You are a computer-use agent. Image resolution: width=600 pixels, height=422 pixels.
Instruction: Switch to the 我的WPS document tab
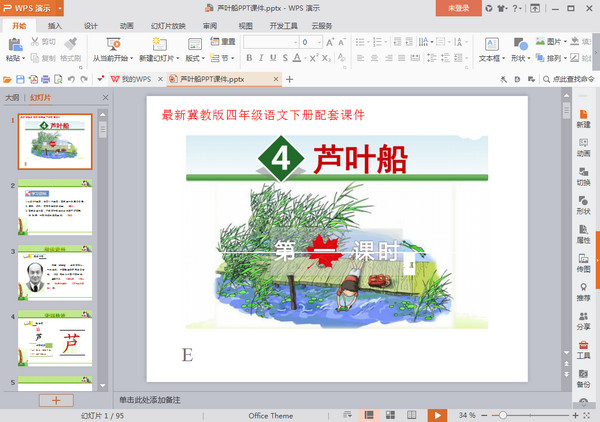click(130, 79)
